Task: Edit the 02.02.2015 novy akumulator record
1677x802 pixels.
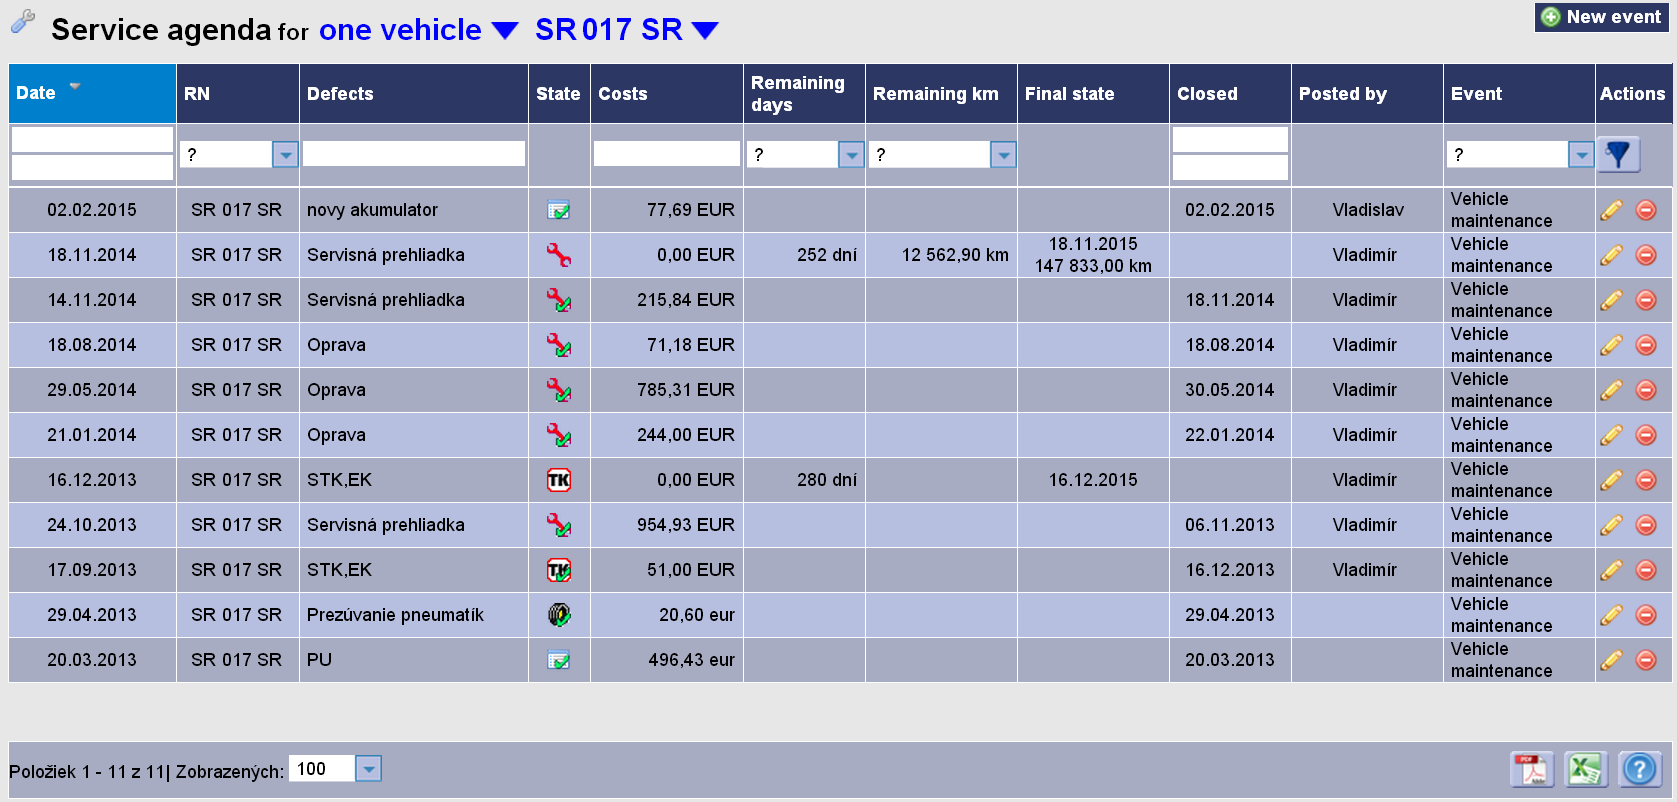Action: point(1611,210)
